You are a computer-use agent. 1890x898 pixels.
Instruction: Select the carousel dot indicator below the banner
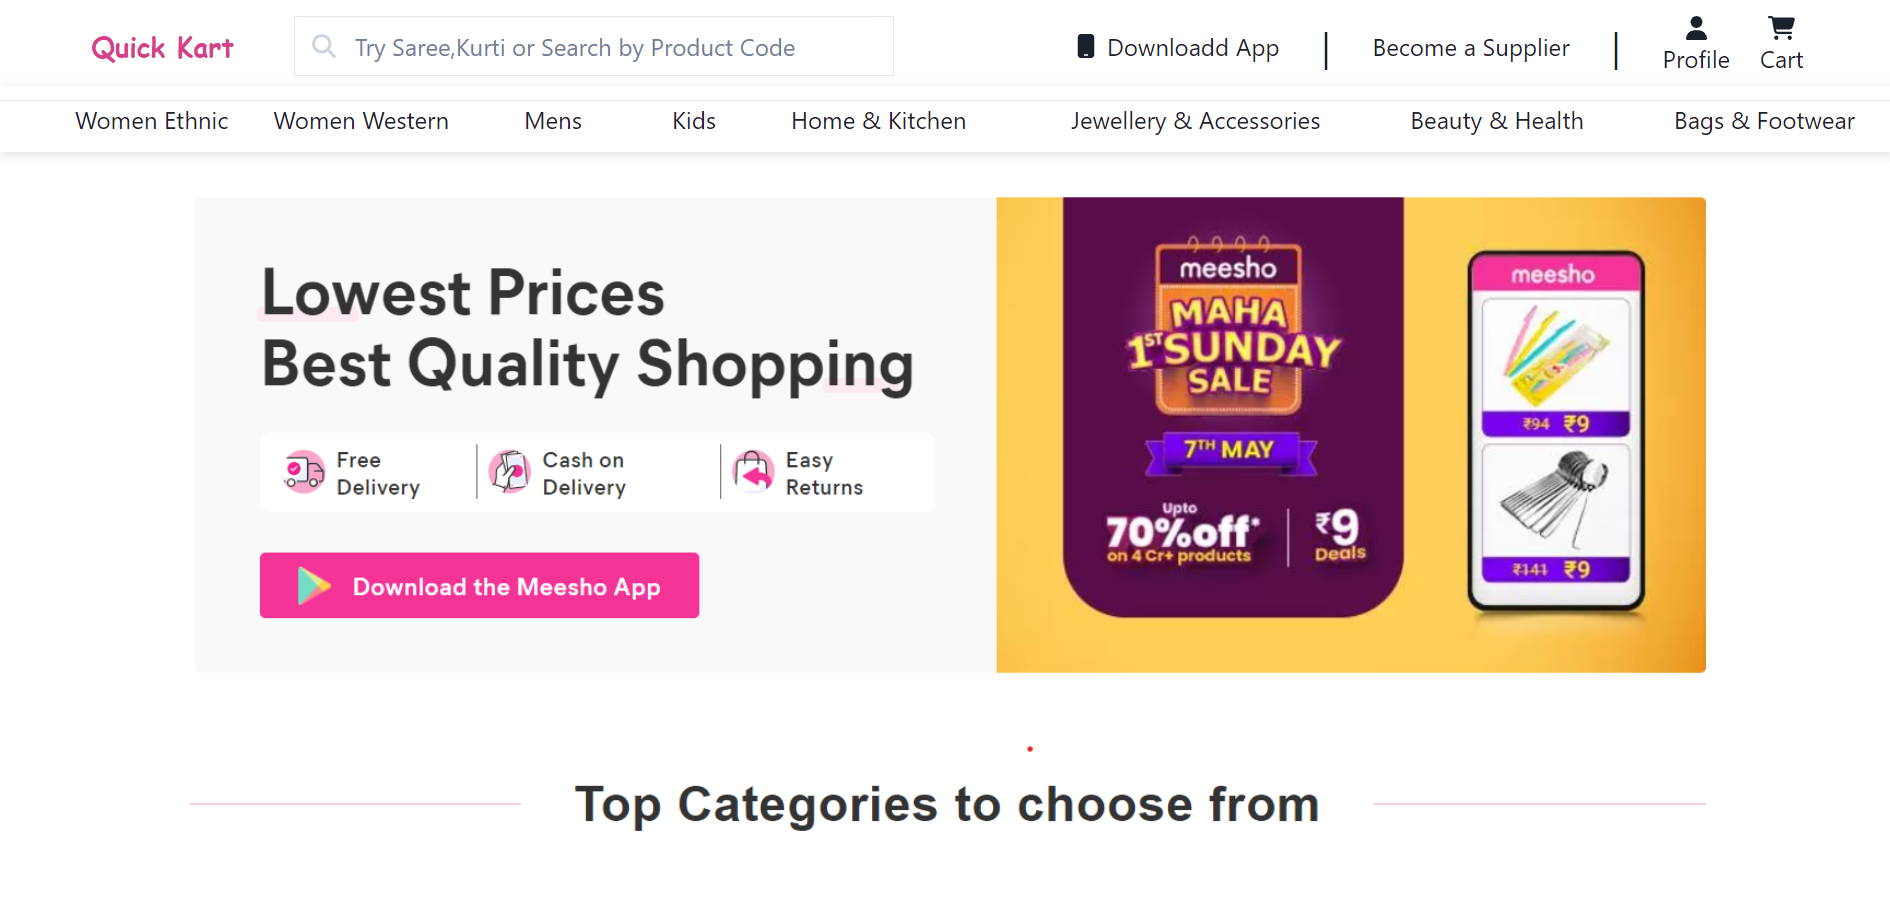(x=1030, y=748)
